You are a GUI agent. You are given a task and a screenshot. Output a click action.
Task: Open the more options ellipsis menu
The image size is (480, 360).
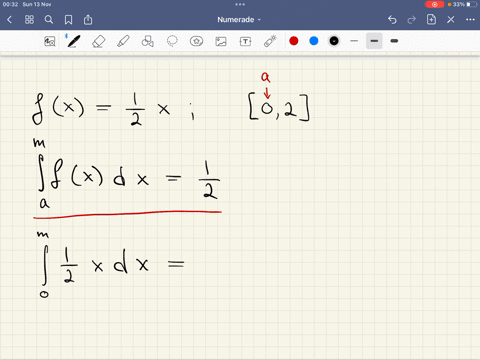coord(470,20)
